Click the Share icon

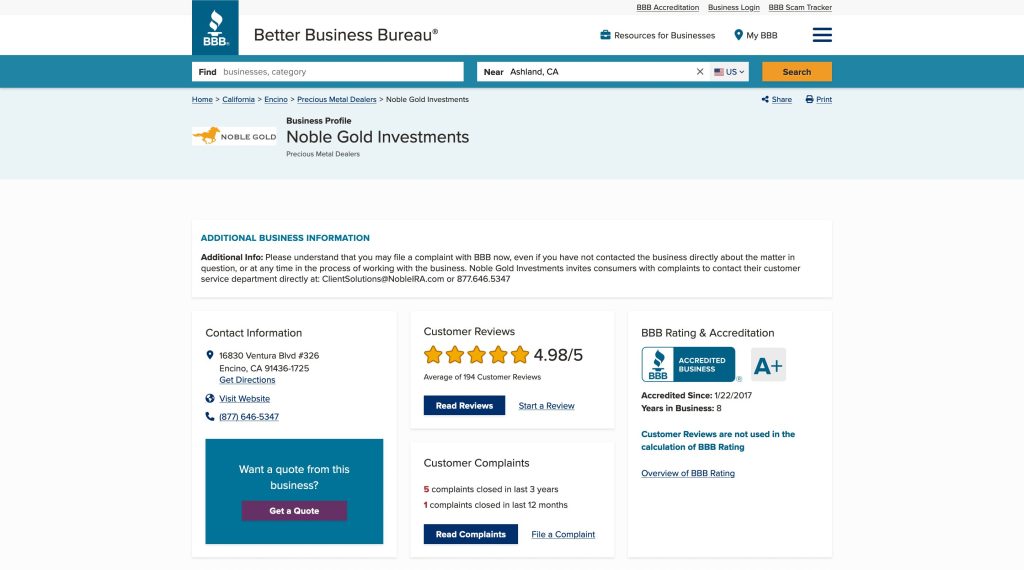point(765,100)
